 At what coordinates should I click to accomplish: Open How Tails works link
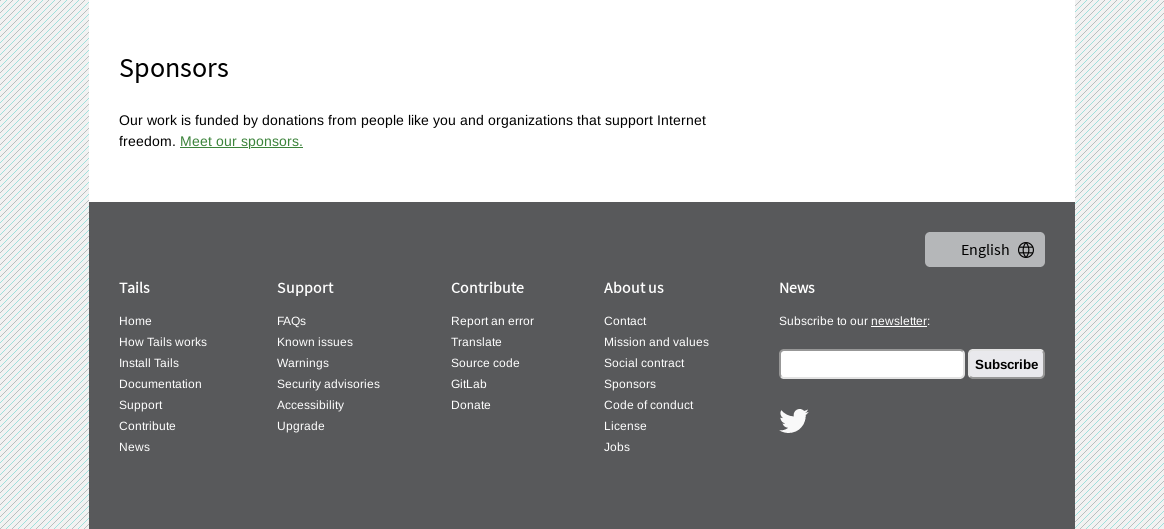coord(163,342)
